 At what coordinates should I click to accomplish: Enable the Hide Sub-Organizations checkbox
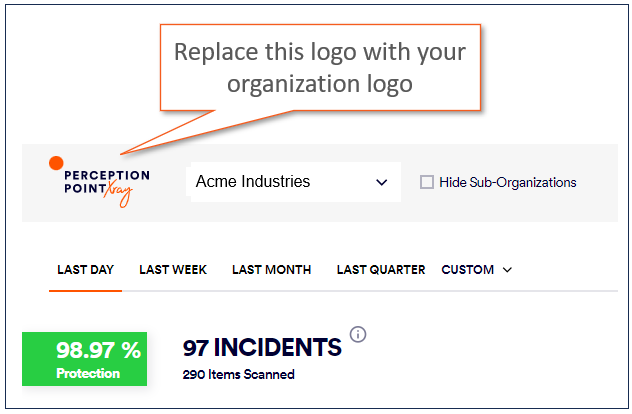[x=427, y=182]
